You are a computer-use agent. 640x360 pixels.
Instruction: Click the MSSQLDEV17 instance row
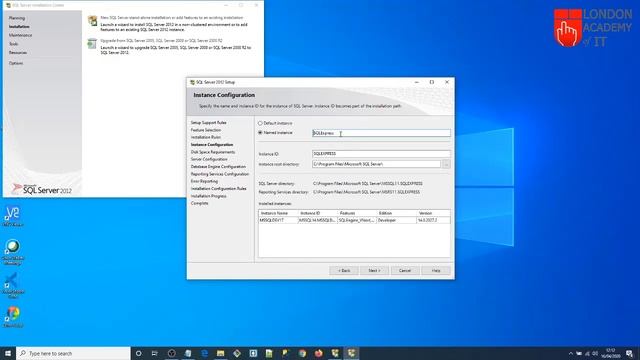pyautogui.click(x=354, y=220)
